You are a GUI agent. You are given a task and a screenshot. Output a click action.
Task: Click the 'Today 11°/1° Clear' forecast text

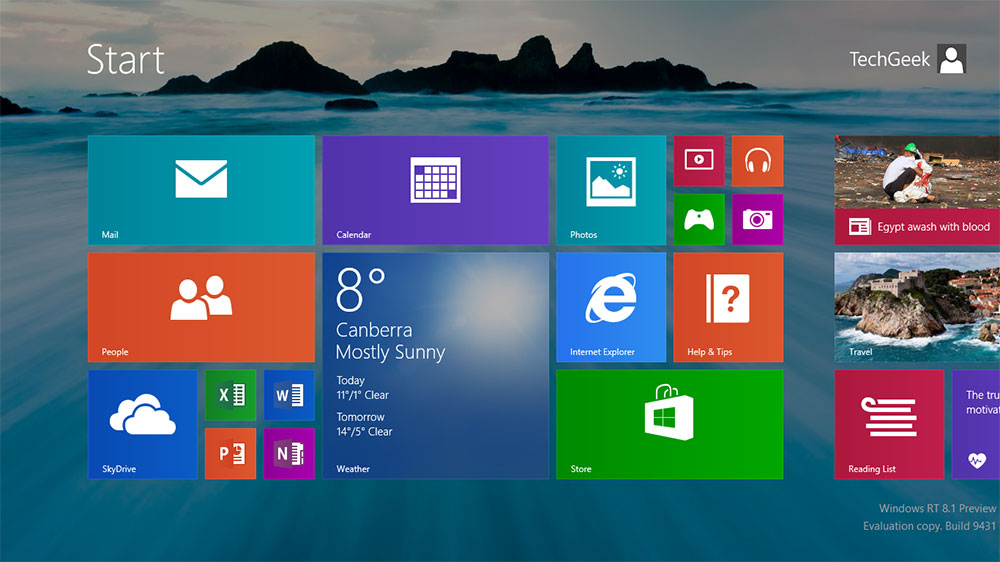362,388
